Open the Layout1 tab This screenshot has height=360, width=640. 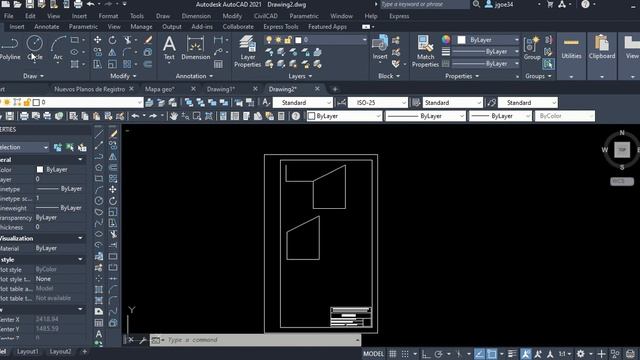27,351
